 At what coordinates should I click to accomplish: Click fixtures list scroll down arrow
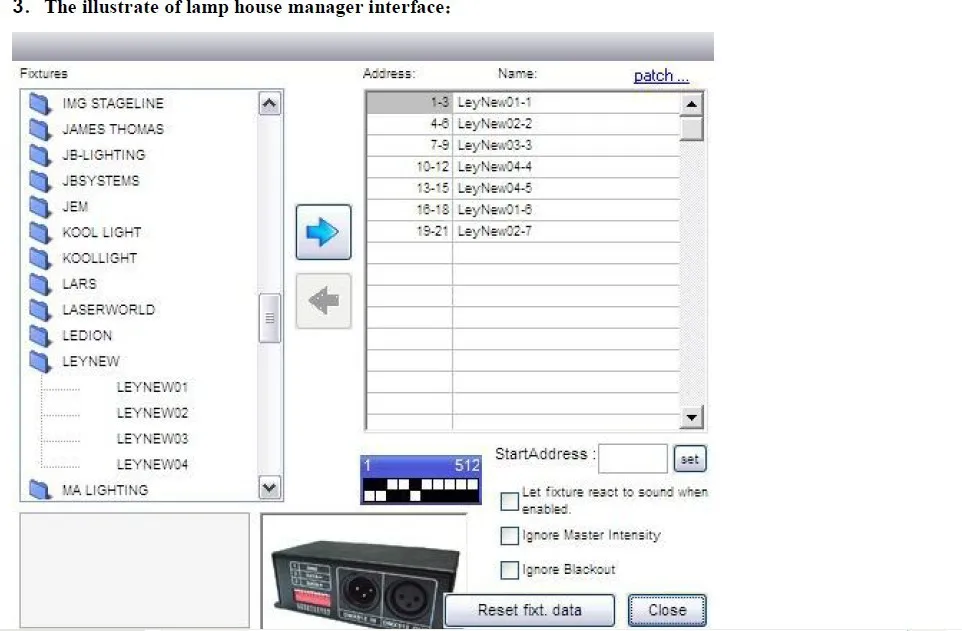click(x=269, y=488)
